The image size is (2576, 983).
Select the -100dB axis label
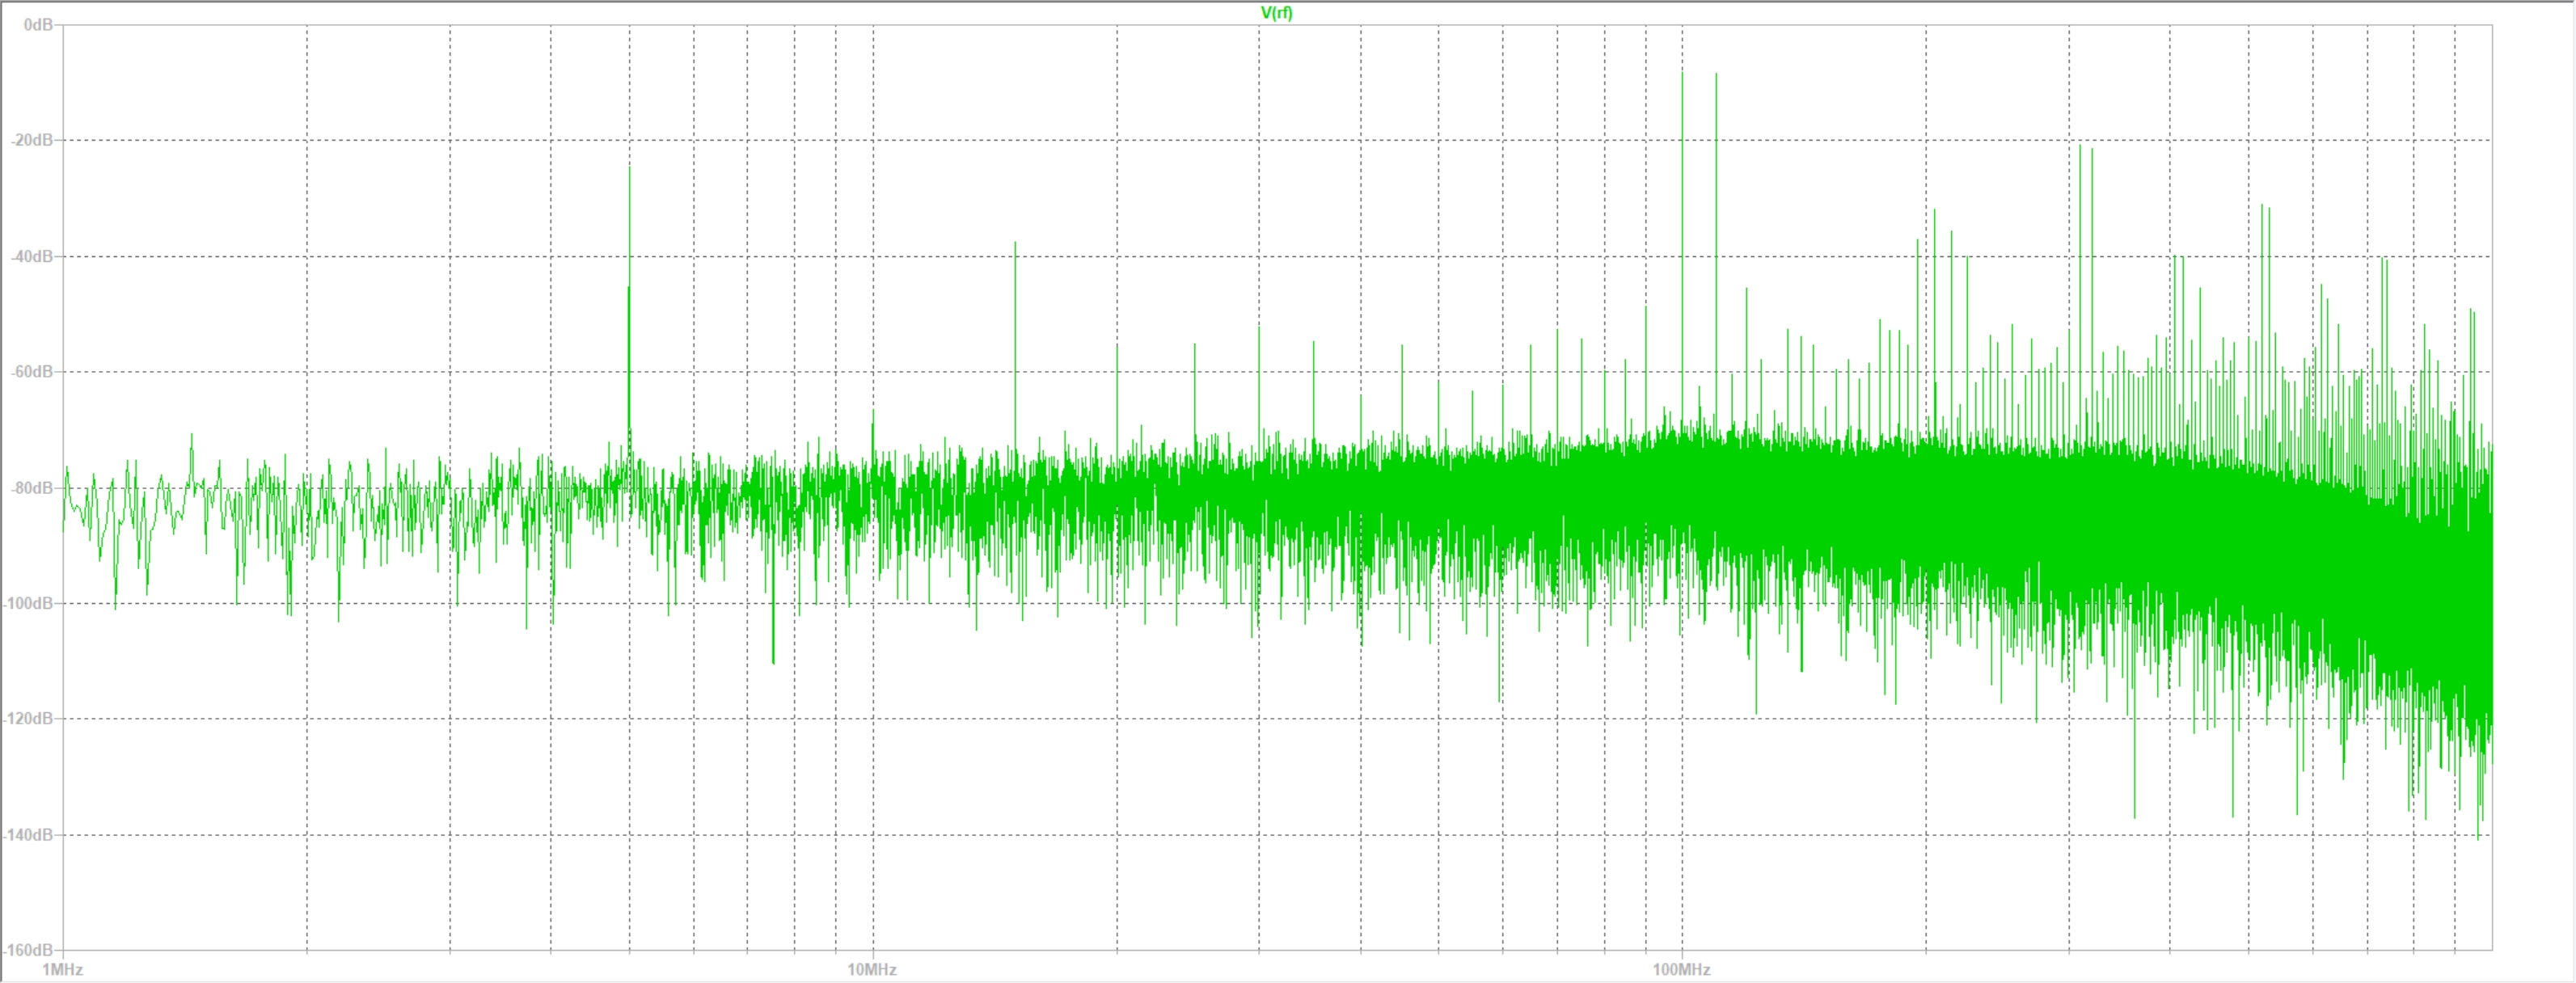click(30, 603)
